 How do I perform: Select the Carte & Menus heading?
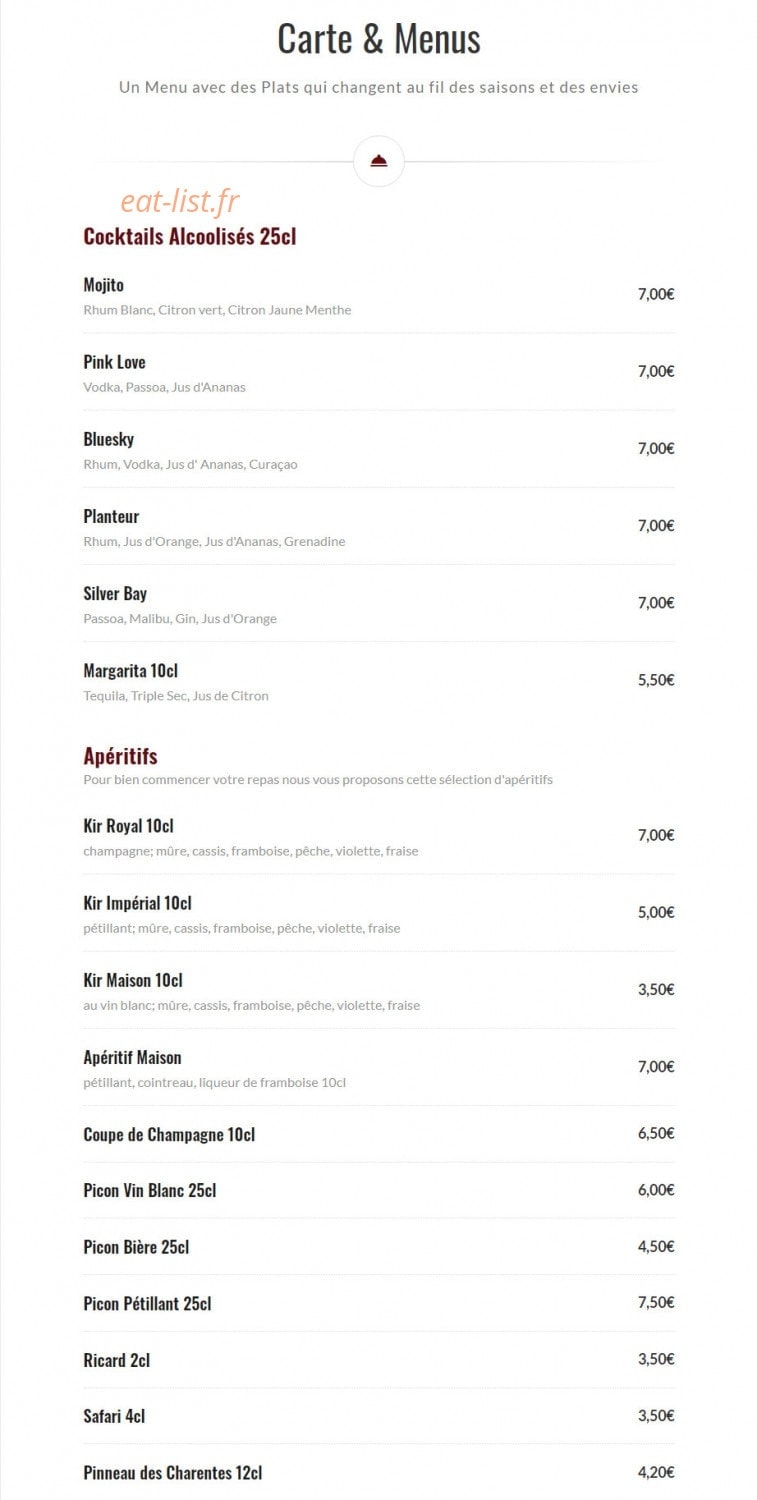(x=378, y=39)
